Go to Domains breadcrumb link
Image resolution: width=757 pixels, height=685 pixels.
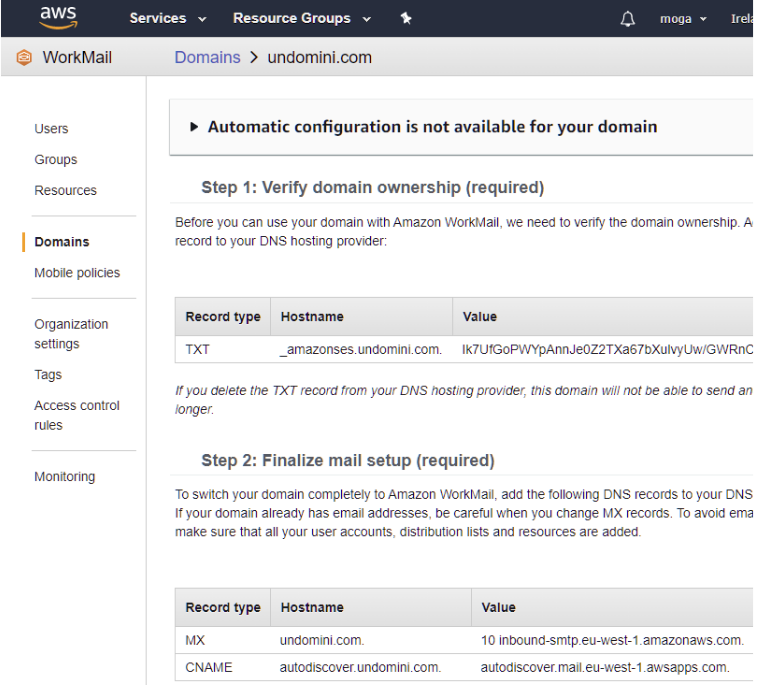click(x=207, y=57)
